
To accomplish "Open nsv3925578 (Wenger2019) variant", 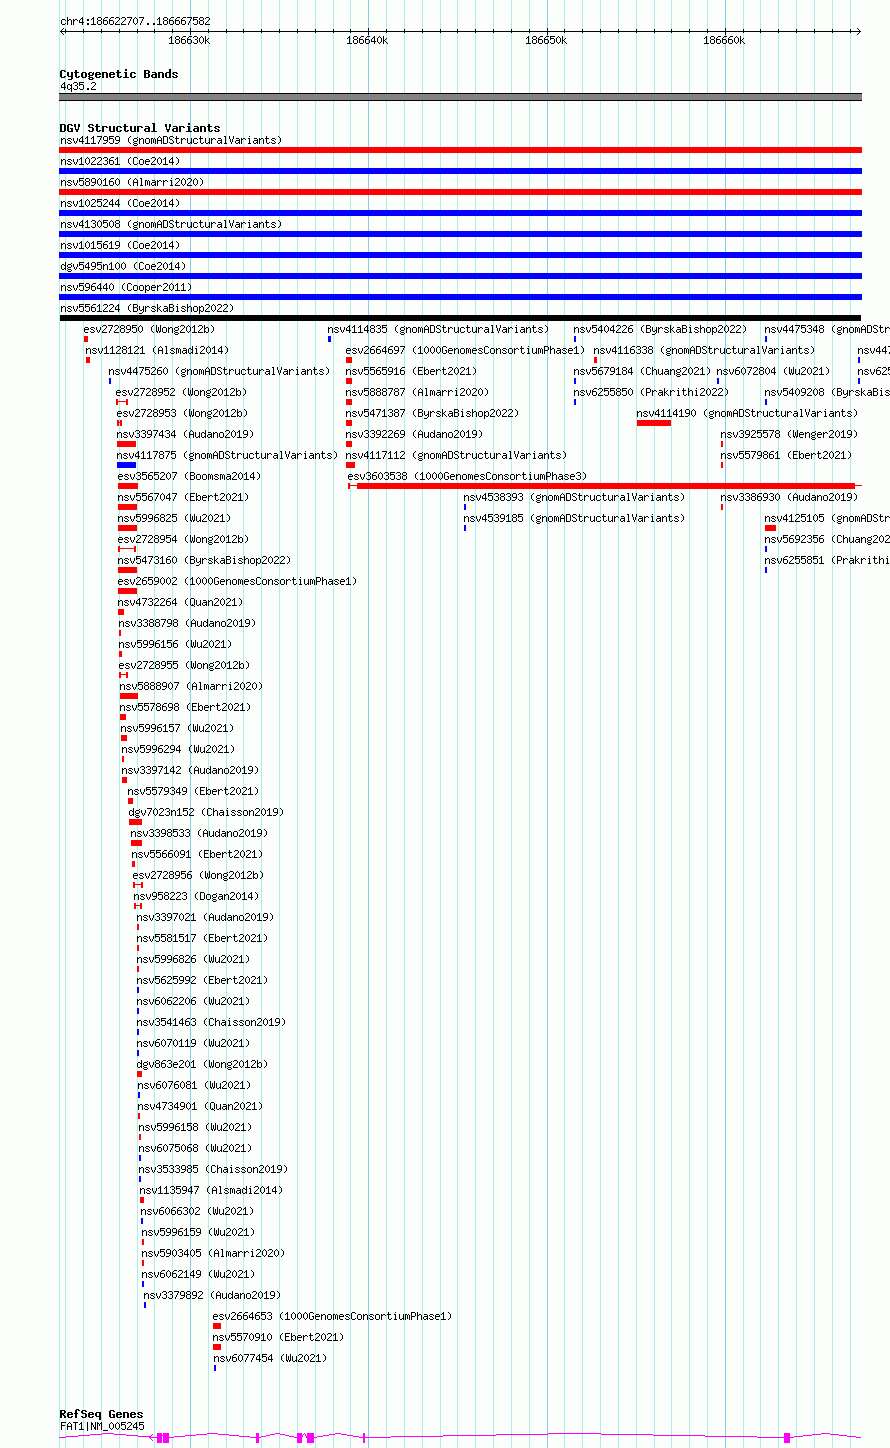I will pos(789,434).
